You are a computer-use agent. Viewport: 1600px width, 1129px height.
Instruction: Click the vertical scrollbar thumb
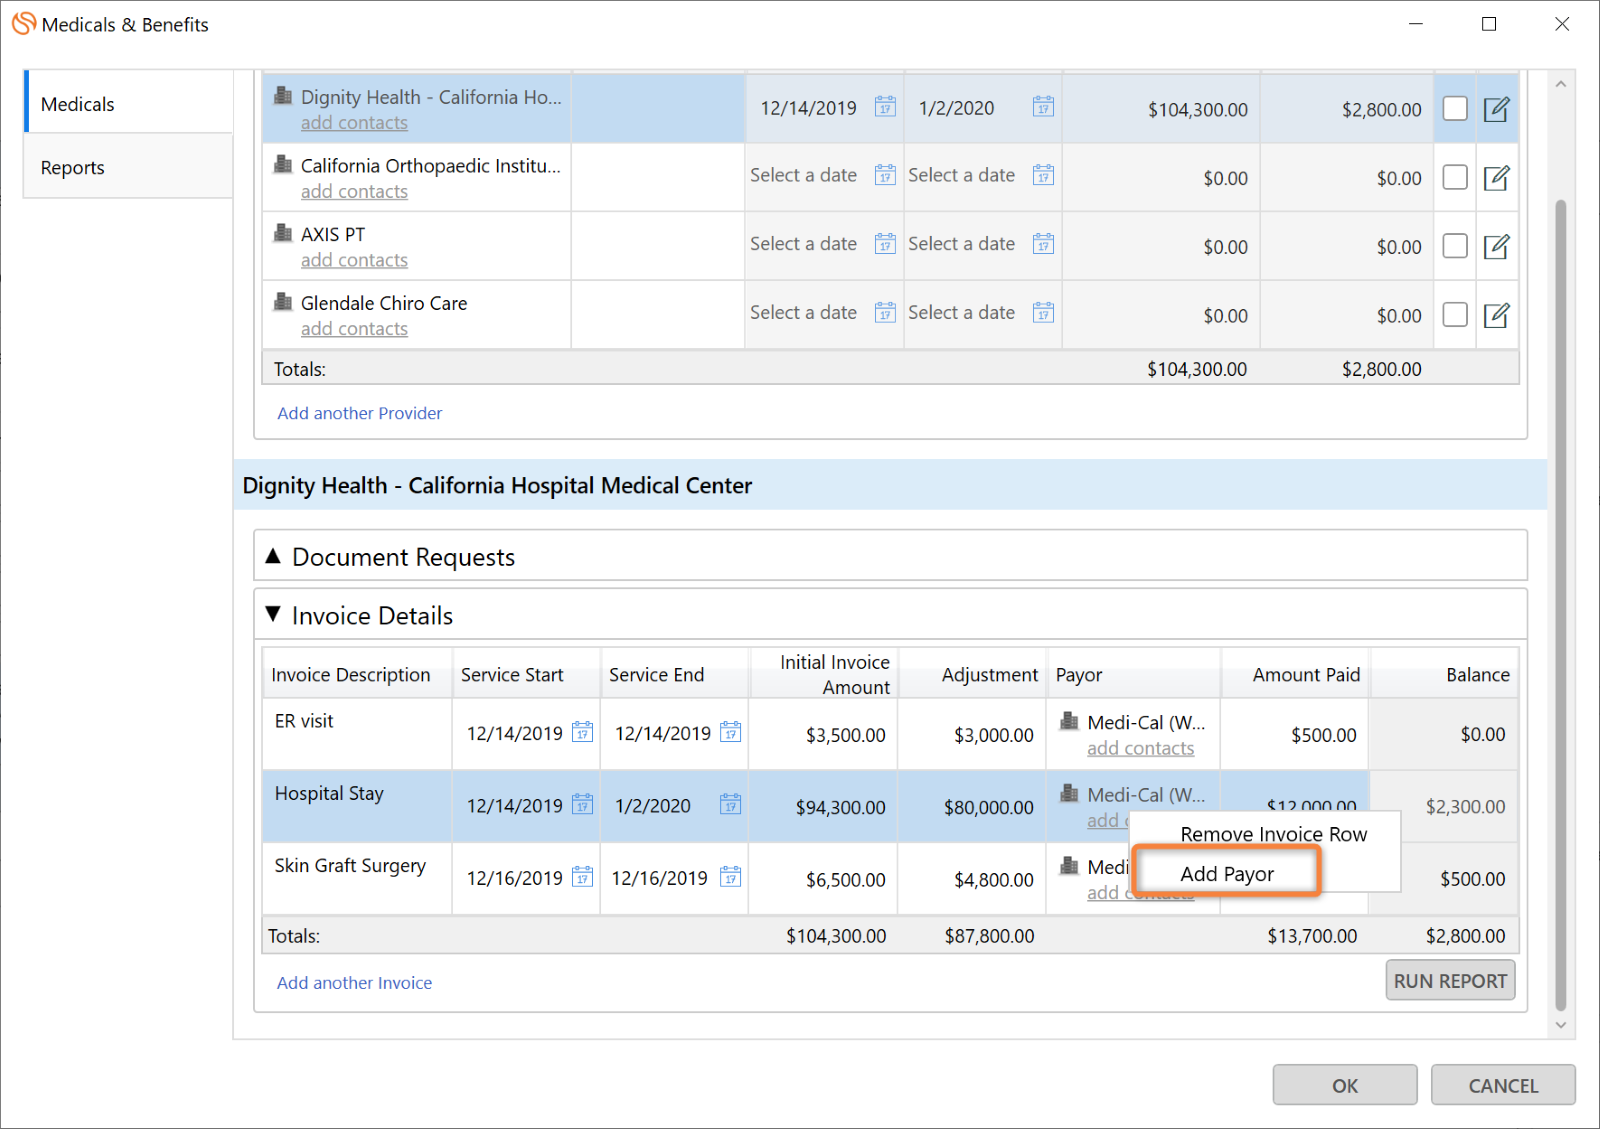1561,605
